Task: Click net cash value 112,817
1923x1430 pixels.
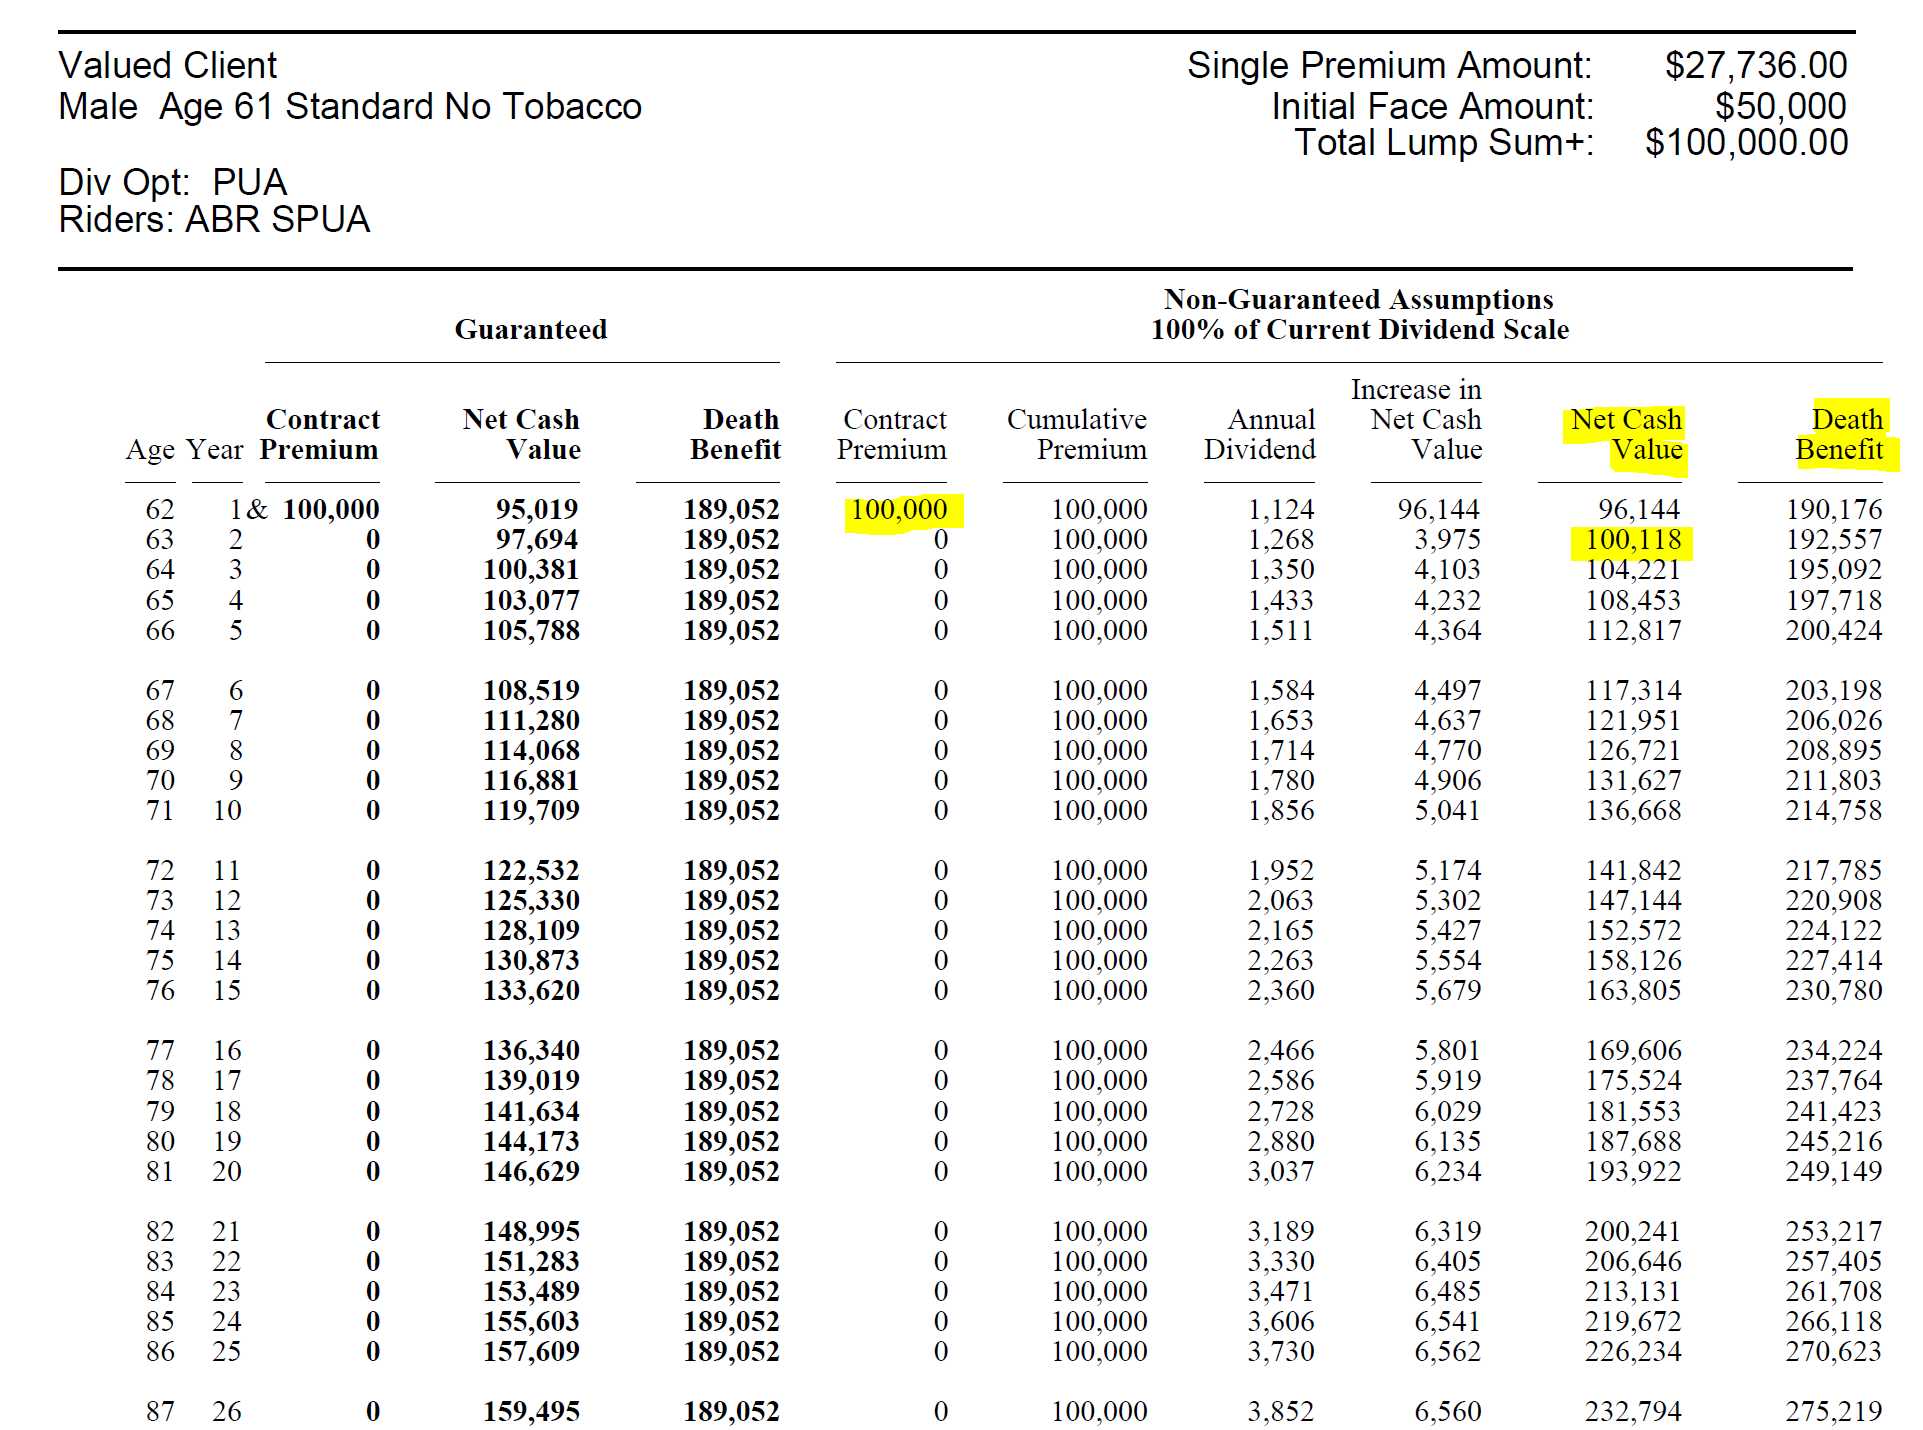Action: 1633,630
